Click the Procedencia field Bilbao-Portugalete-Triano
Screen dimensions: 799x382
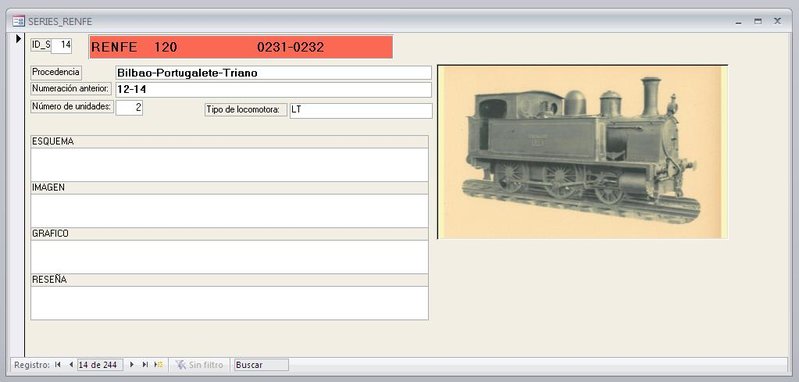click(274, 73)
